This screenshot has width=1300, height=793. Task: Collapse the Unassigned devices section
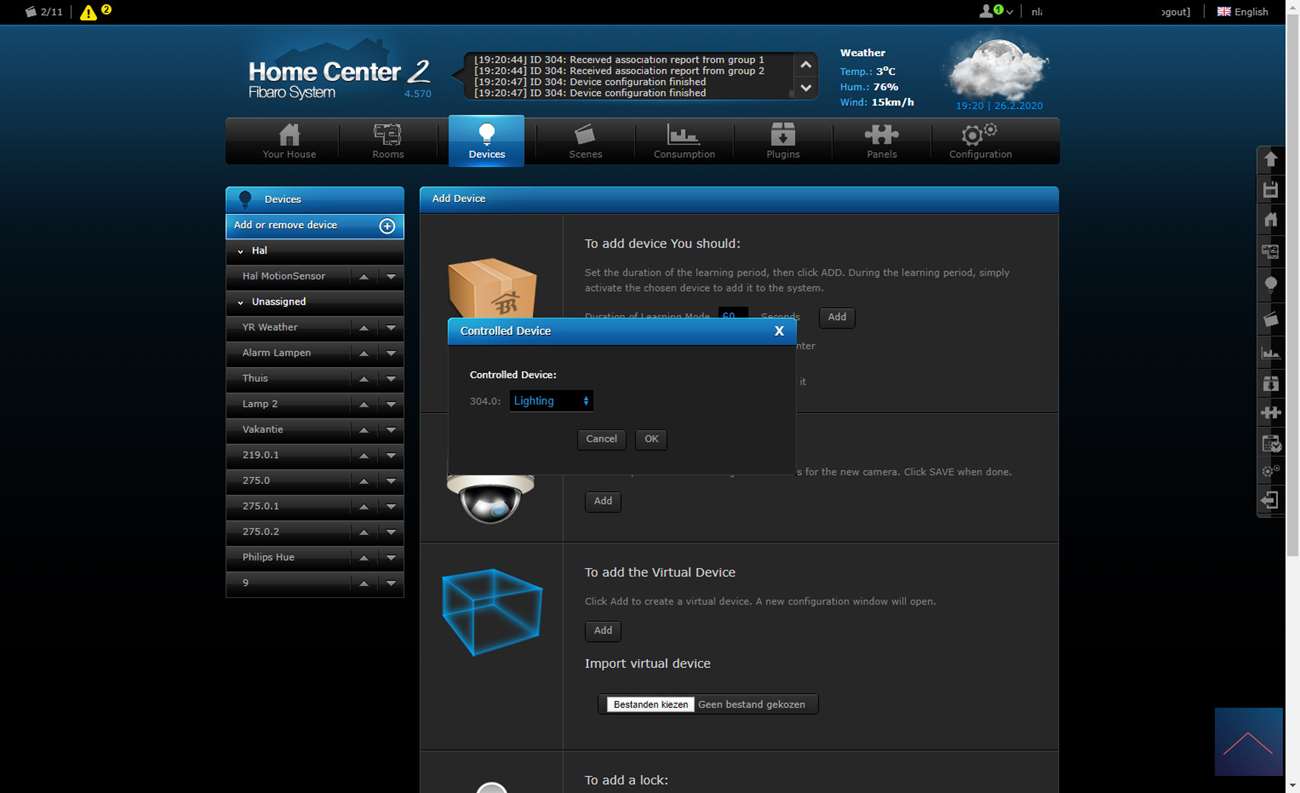[241, 302]
